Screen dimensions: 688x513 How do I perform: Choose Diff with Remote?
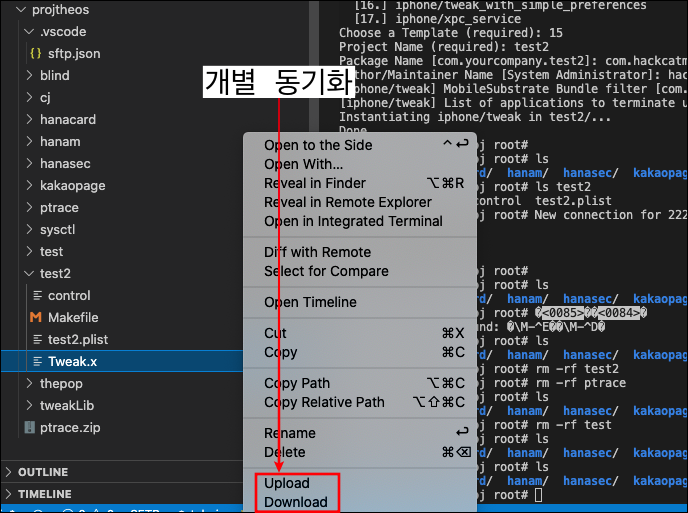coord(360,252)
